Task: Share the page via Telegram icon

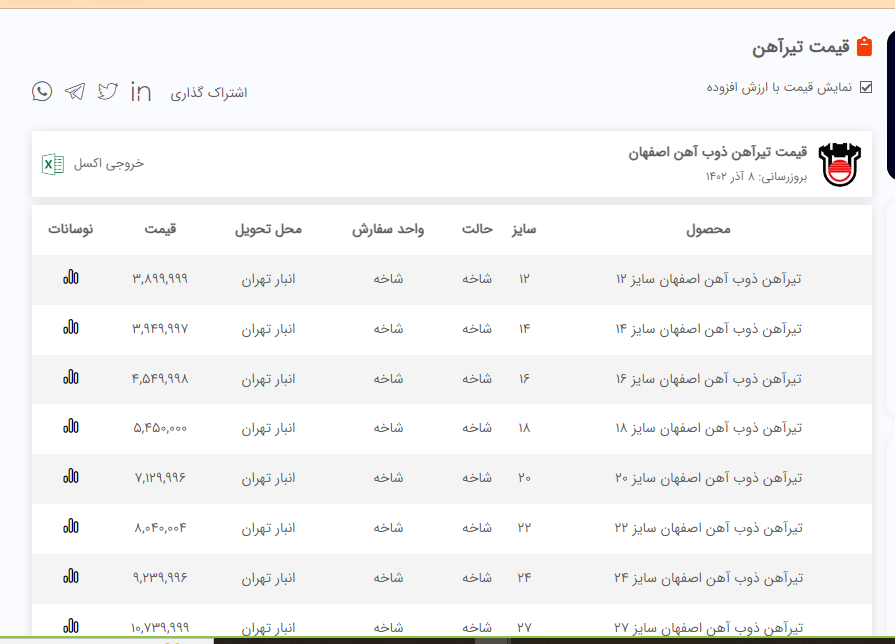Action: coord(75,92)
